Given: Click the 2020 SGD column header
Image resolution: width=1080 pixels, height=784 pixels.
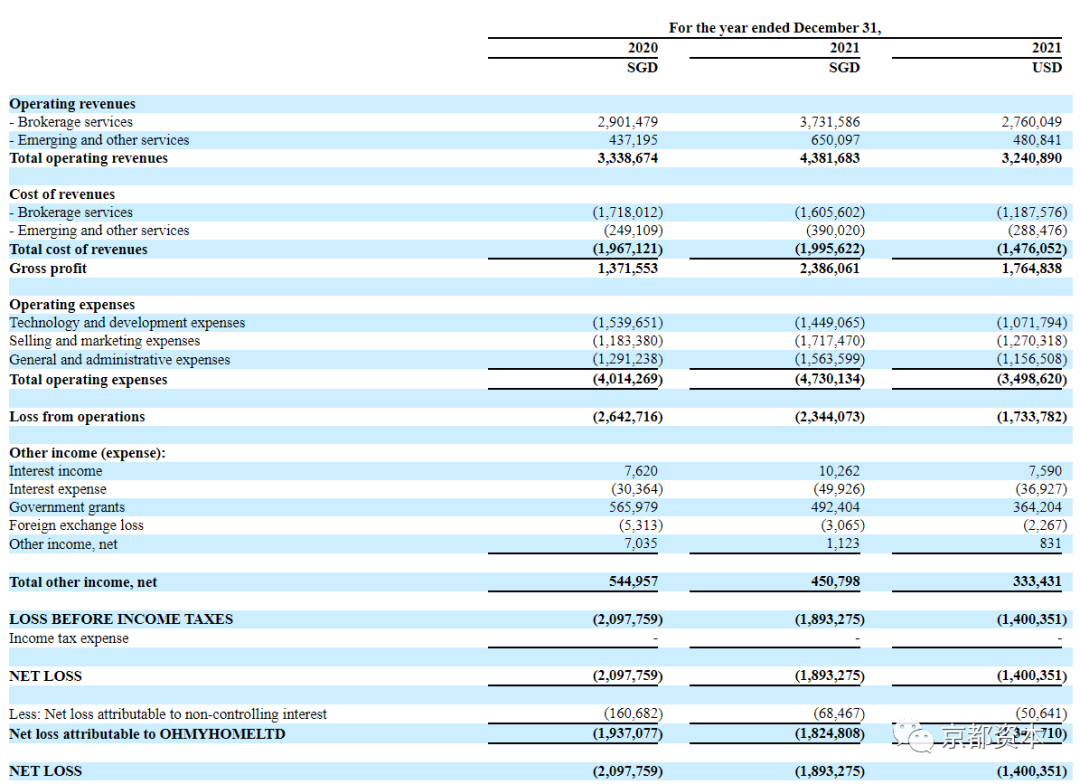Looking at the screenshot, I should (x=642, y=57).
